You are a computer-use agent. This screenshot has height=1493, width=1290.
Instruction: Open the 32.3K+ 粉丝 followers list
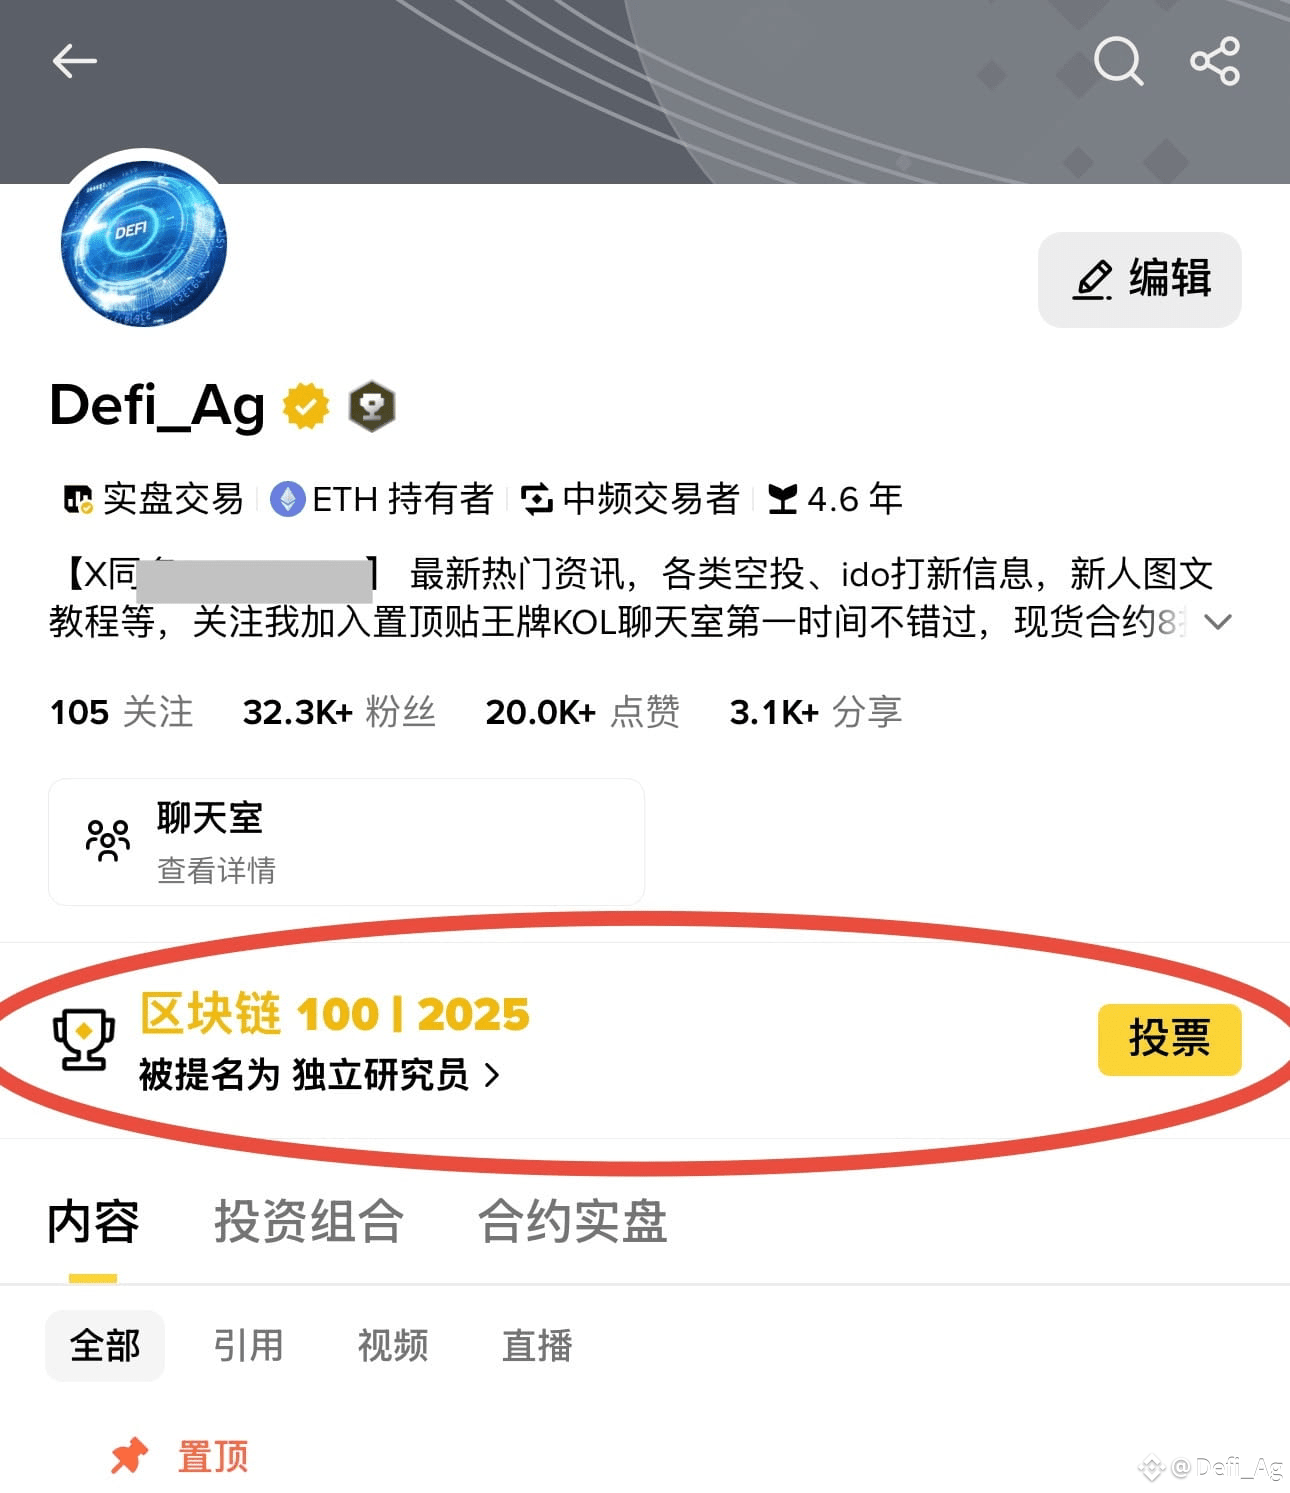tap(339, 712)
